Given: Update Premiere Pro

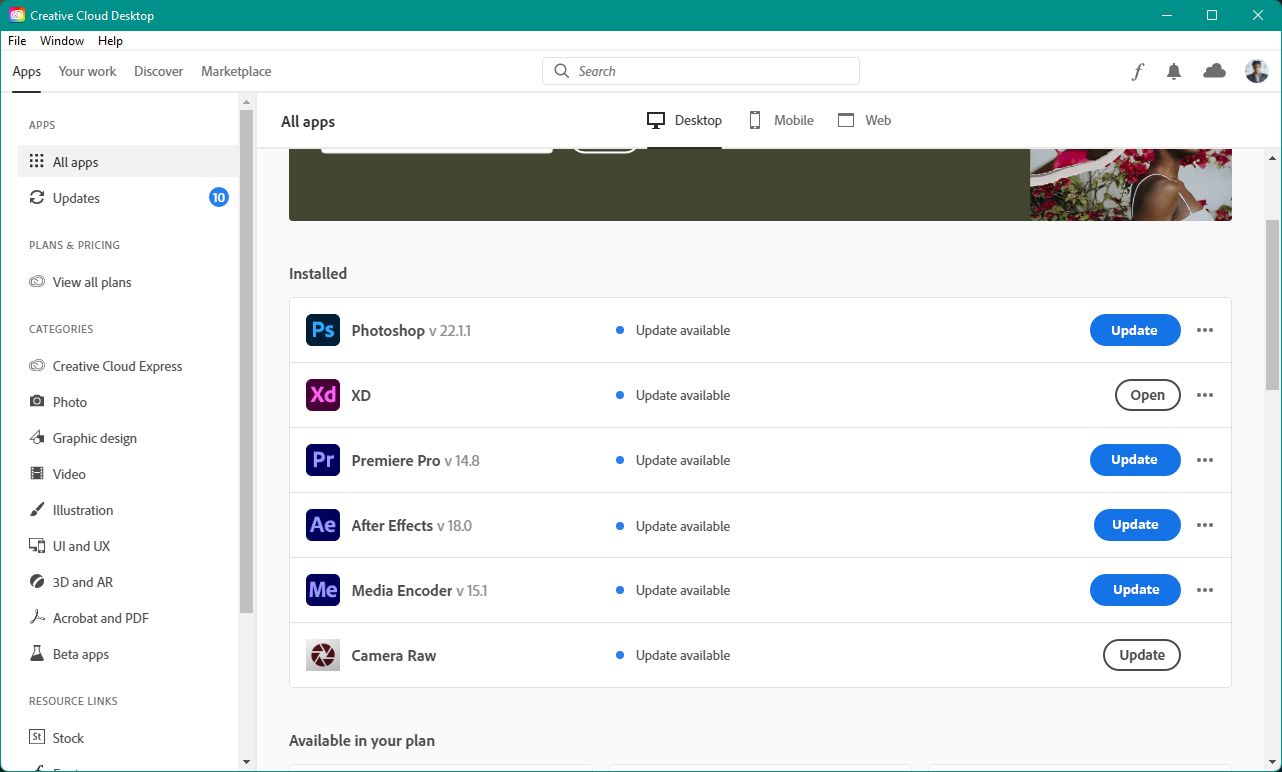Looking at the screenshot, I should pyautogui.click(x=1135, y=460).
